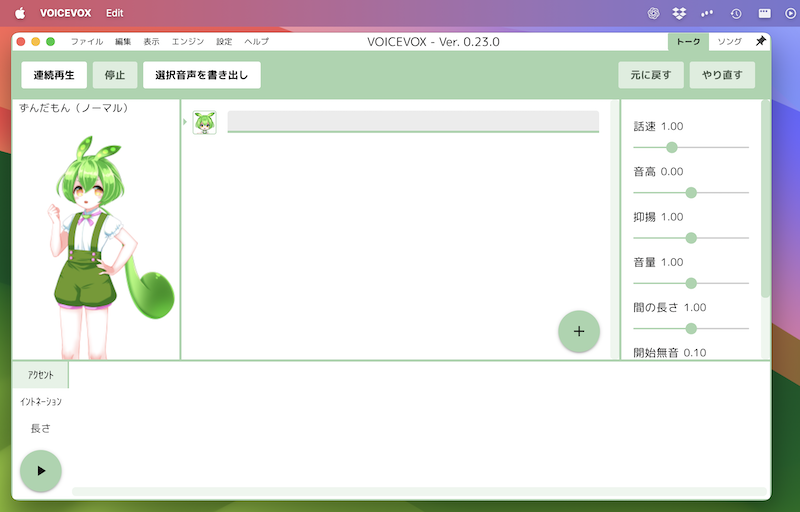800x512 pixels.
Task: Open the 編集 menu
Action: 123,42
